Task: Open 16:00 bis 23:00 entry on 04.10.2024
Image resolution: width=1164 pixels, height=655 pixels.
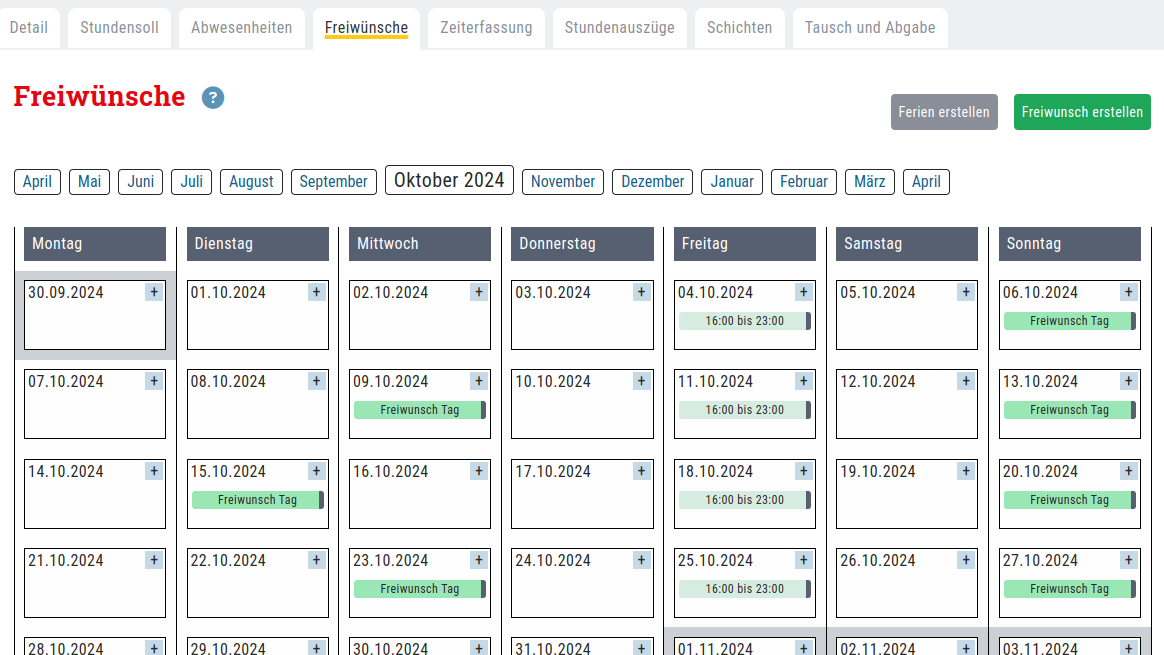Action: 744,321
